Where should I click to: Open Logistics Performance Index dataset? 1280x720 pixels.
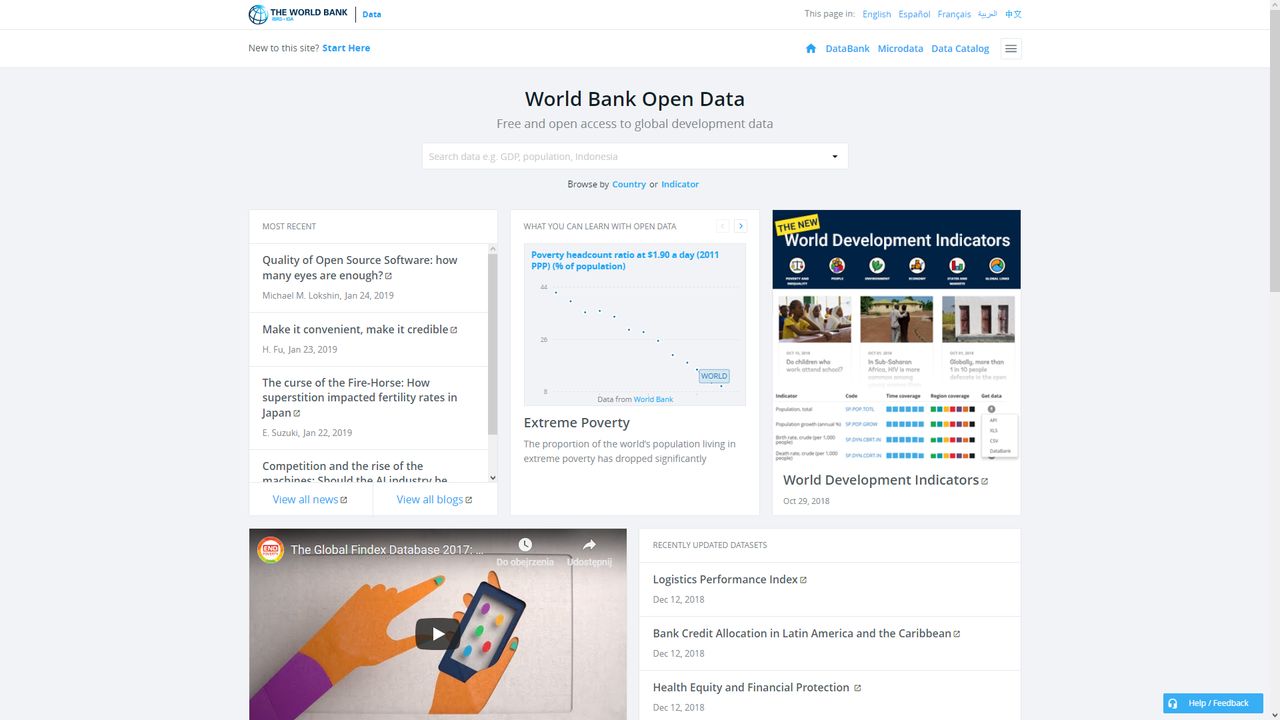coord(729,579)
